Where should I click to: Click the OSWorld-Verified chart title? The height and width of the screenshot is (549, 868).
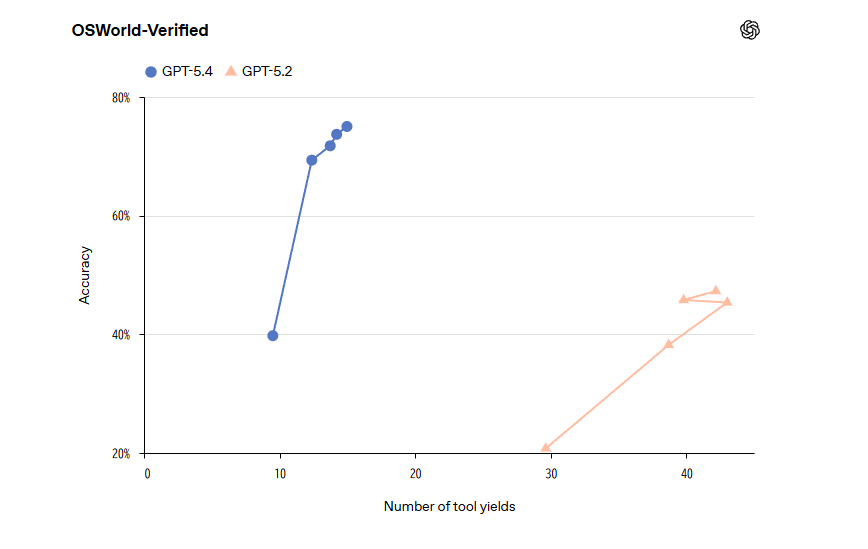click(x=140, y=31)
